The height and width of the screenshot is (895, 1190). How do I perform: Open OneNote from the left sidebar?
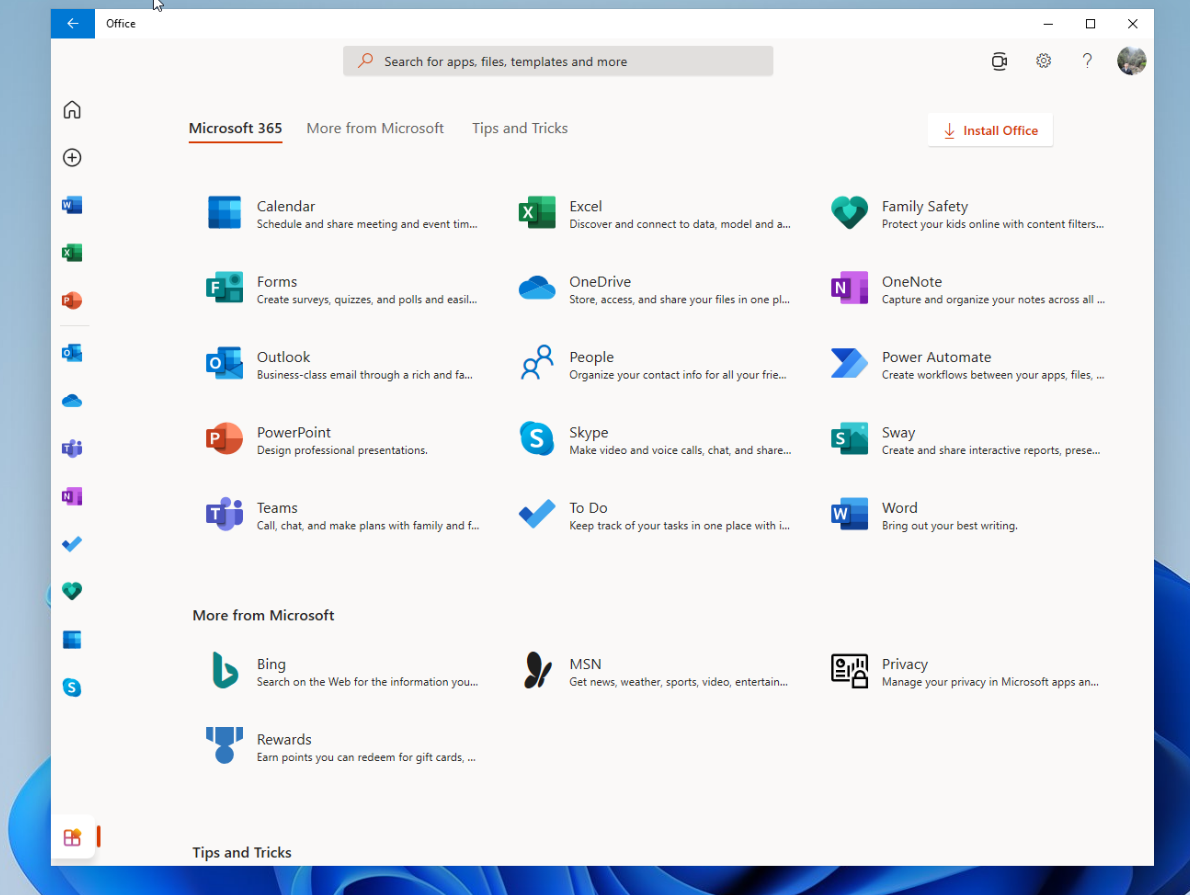point(72,496)
